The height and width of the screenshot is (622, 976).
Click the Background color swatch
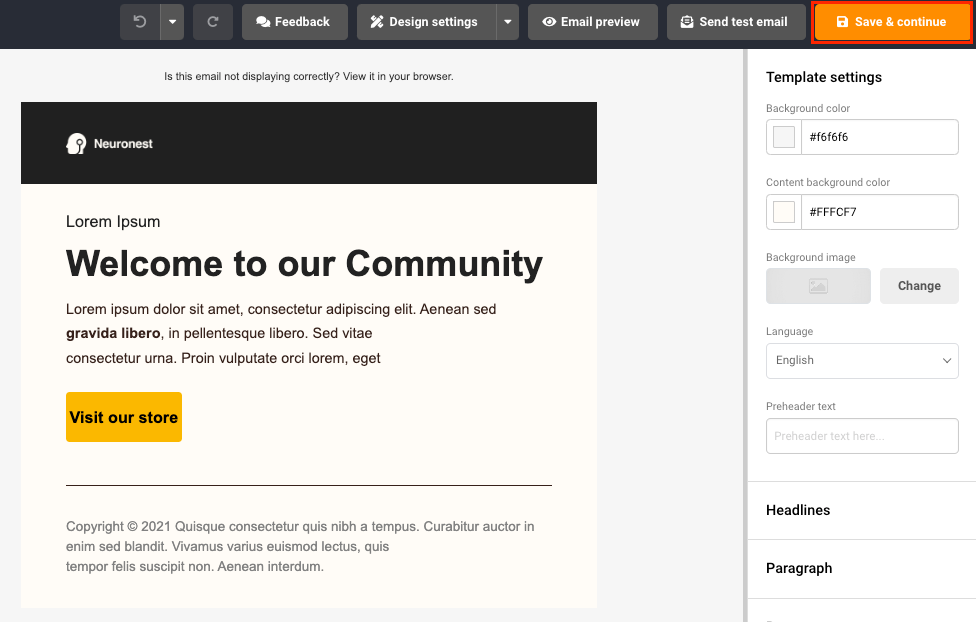[x=784, y=137]
